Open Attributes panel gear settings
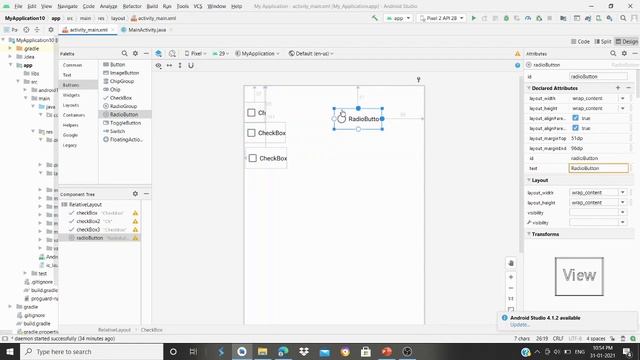Screen dimensions: 640x360 tap(624, 53)
